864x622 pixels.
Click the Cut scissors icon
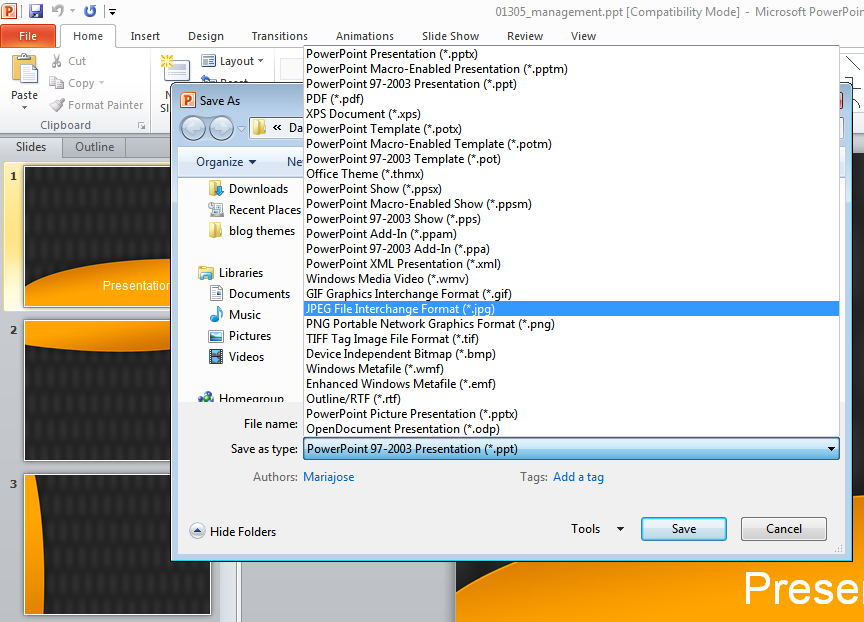point(56,61)
